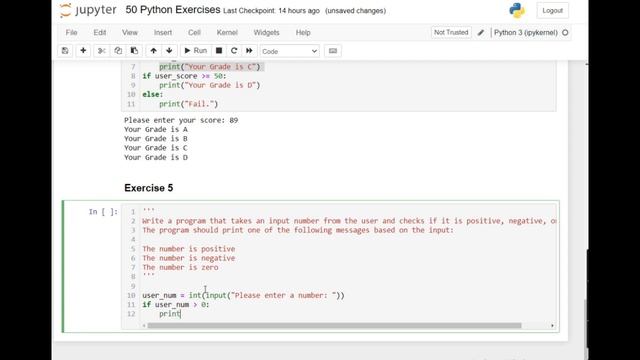This screenshot has width=640, height=360.
Task: Click output line 'Your Grade is D'
Action: click(x=156, y=157)
